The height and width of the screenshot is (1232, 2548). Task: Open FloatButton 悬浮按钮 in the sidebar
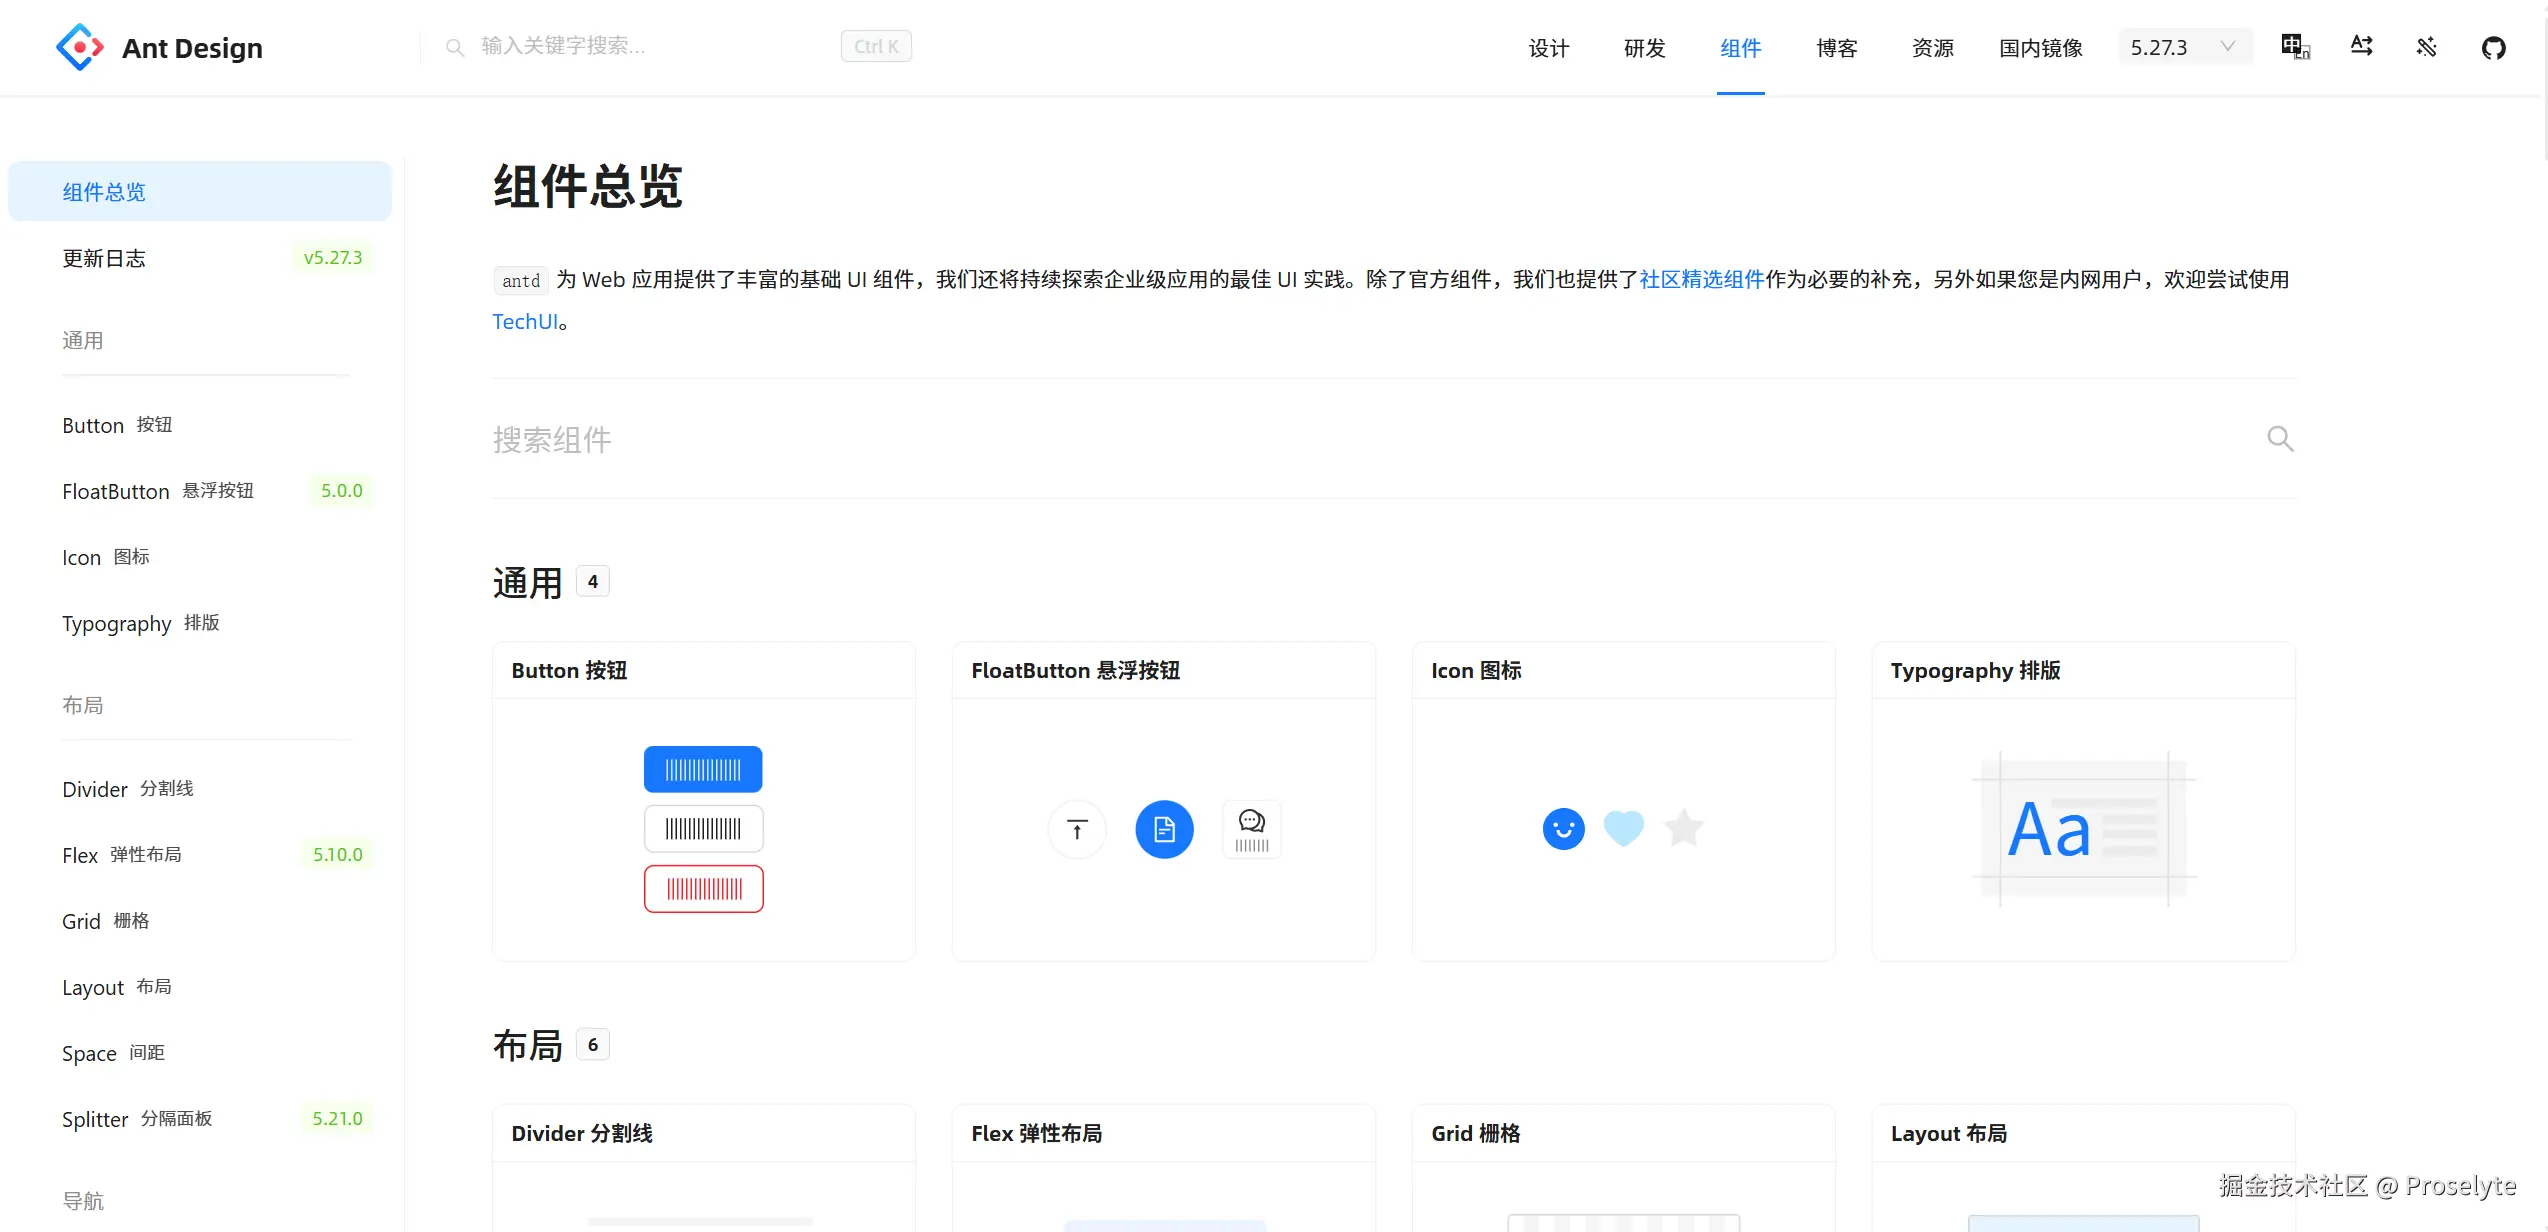pyautogui.click(x=200, y=491)
